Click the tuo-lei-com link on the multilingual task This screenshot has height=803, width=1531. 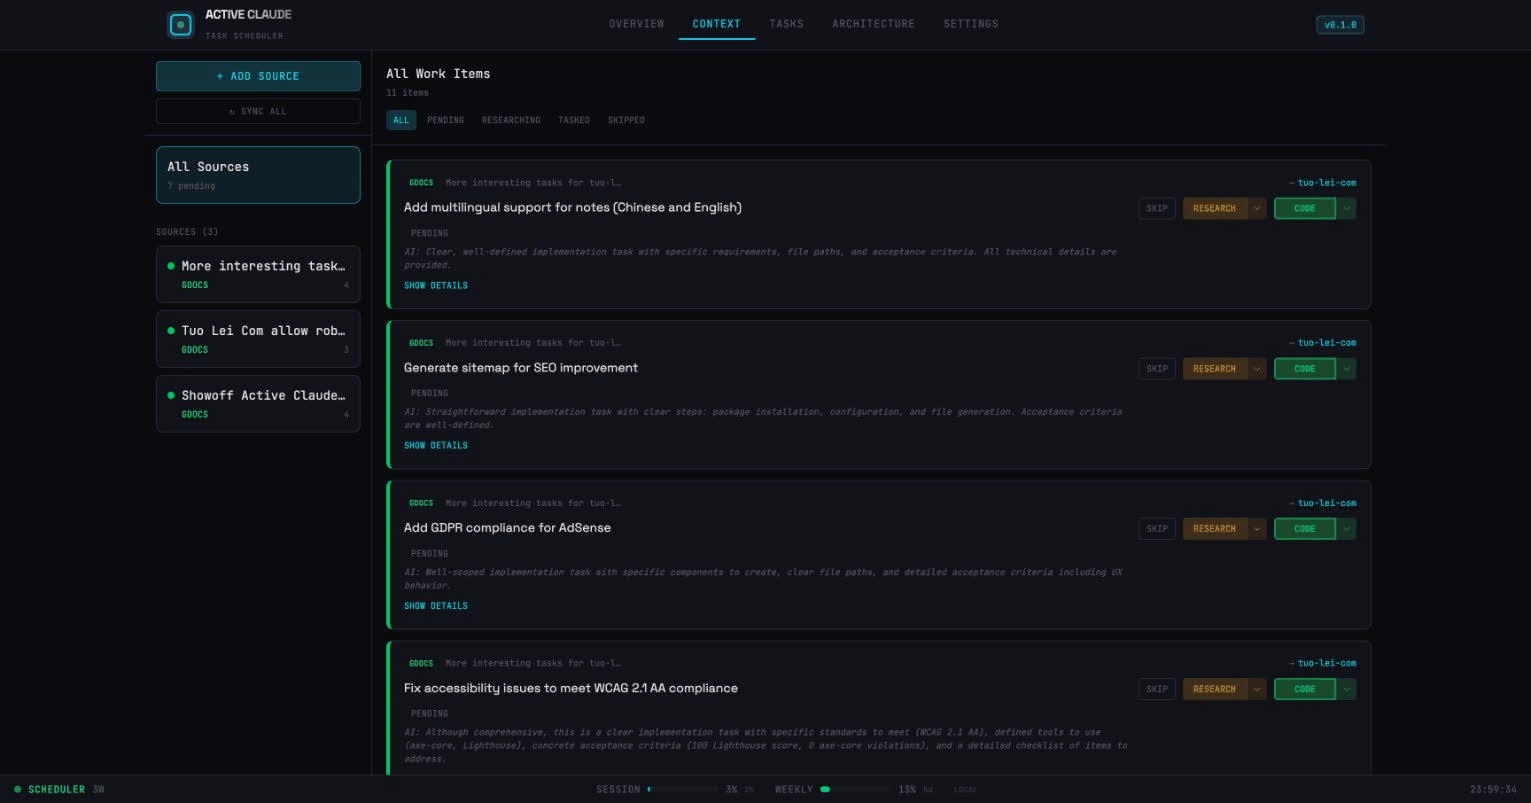(x=1326, y=183)
